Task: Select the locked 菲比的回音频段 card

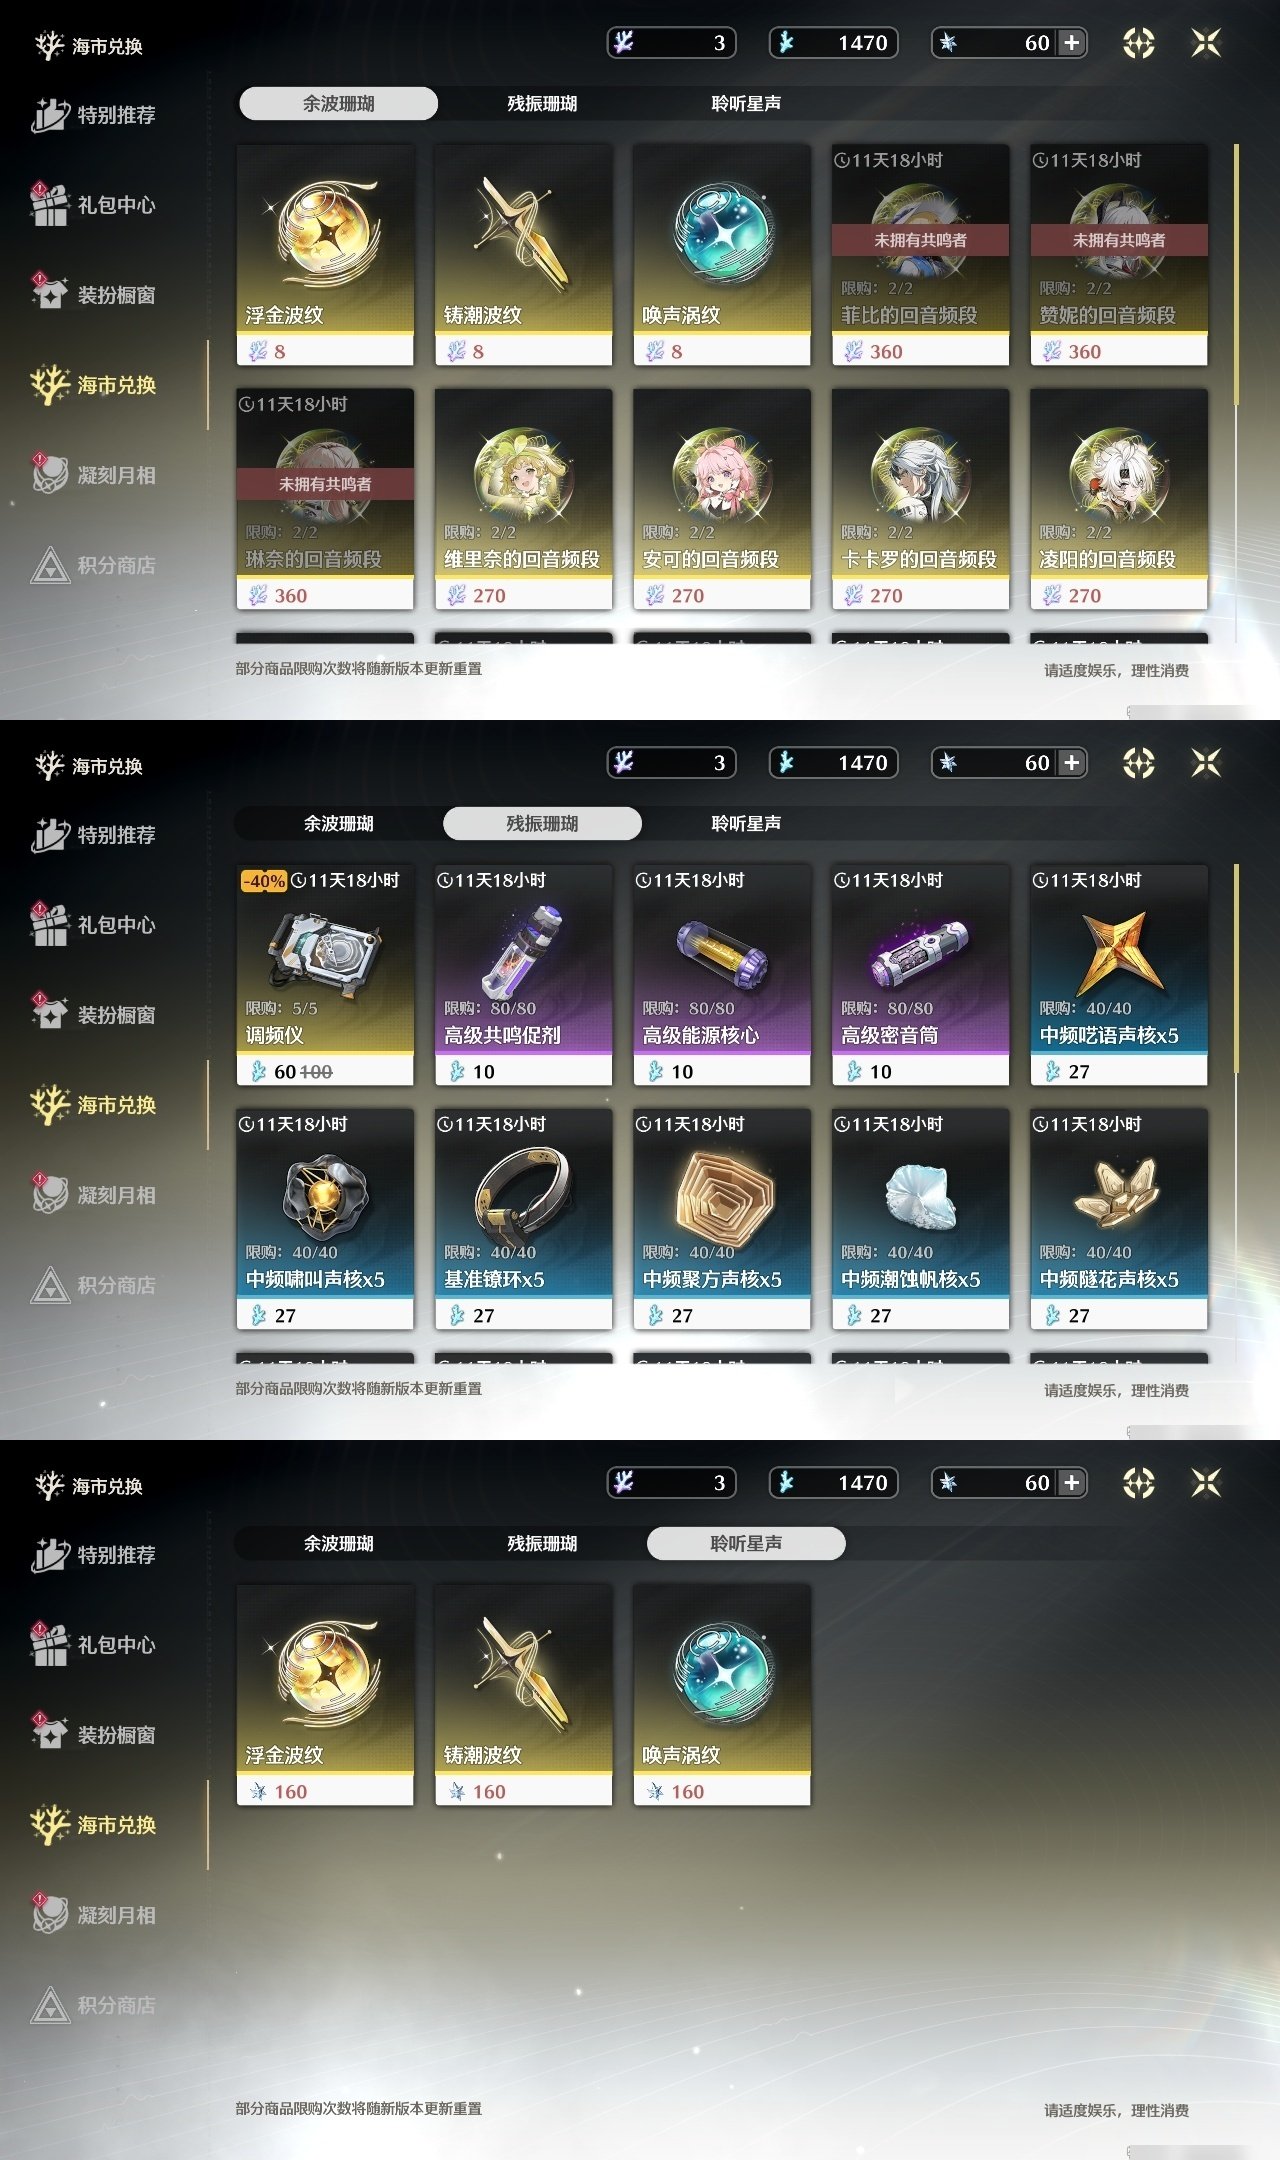Action: (920, 255)
